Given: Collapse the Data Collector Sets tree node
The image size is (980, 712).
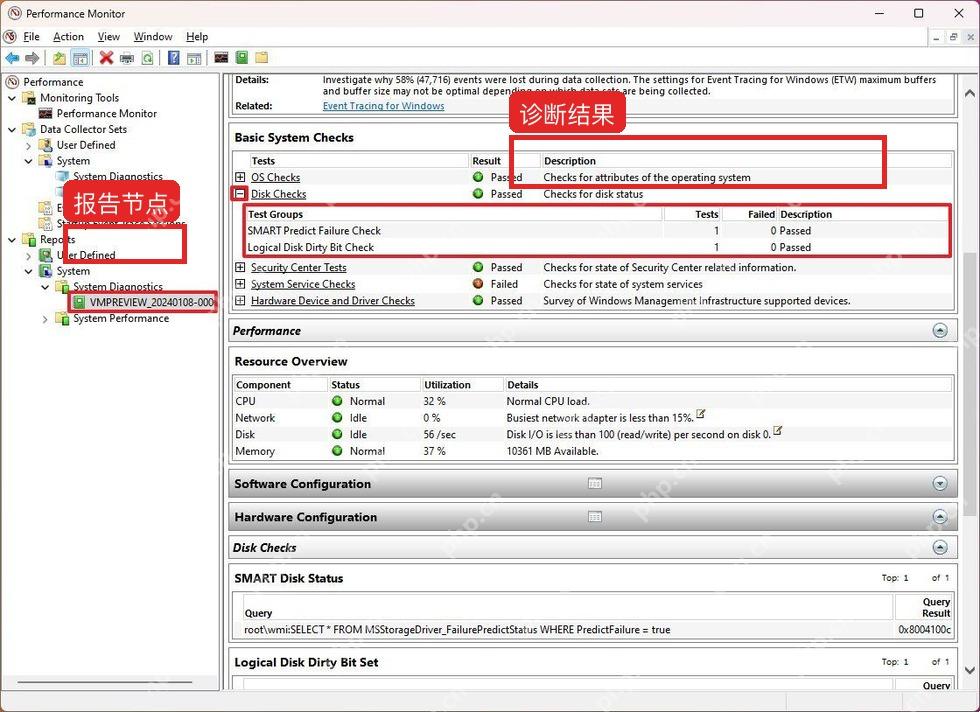Looking at the screenshot, I should click(x=12, y=129).
